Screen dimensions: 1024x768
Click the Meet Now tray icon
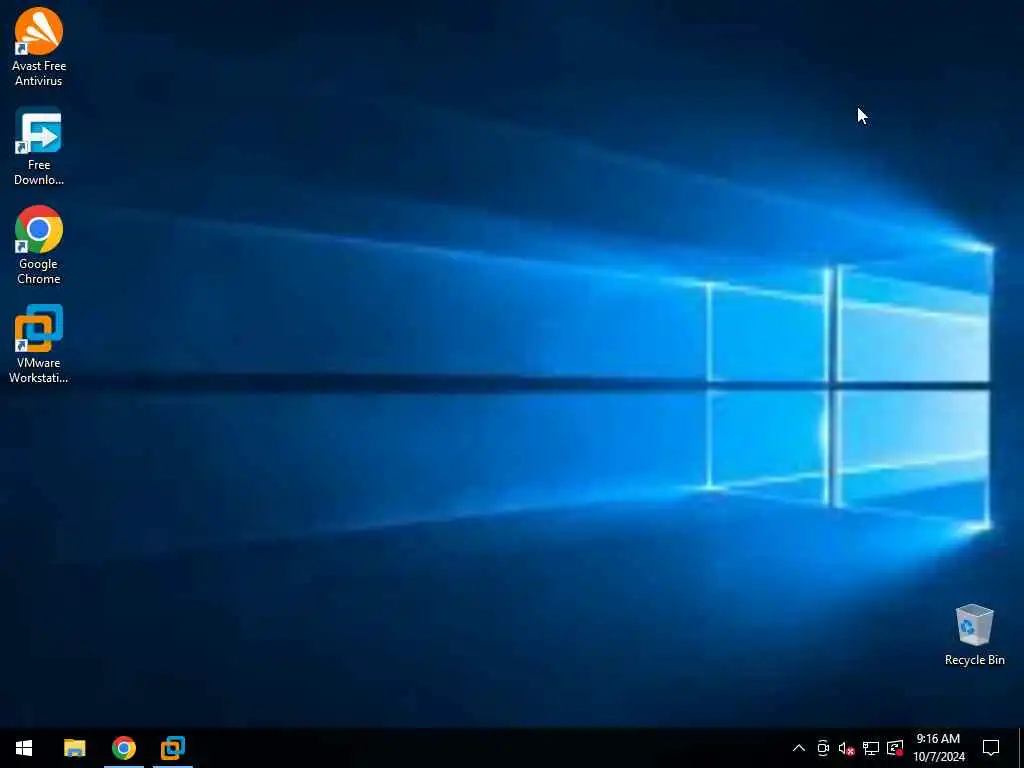point(823,748)
